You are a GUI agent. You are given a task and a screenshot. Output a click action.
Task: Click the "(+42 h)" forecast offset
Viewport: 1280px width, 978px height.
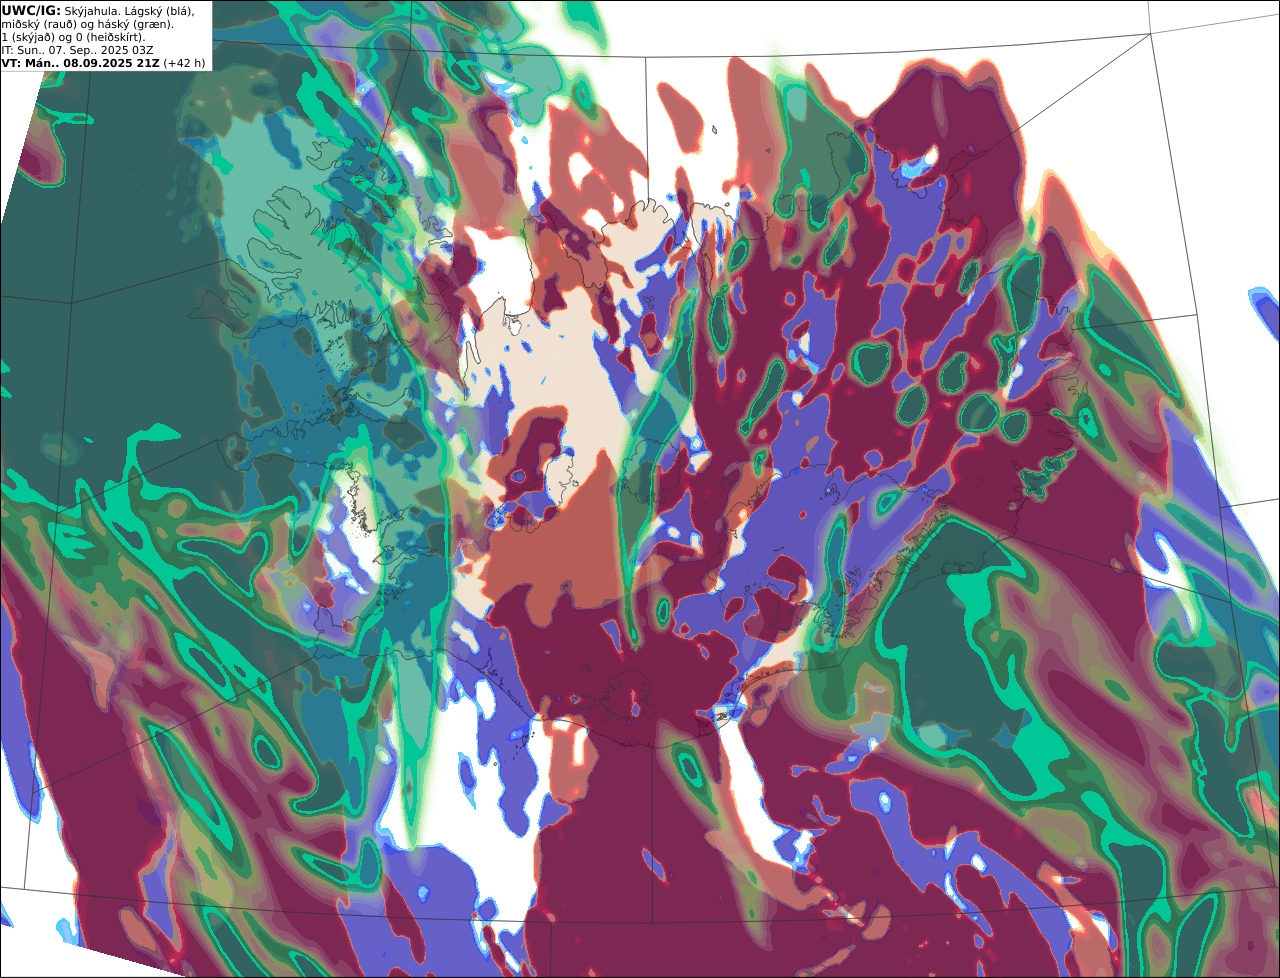click(x=184, y=63)
